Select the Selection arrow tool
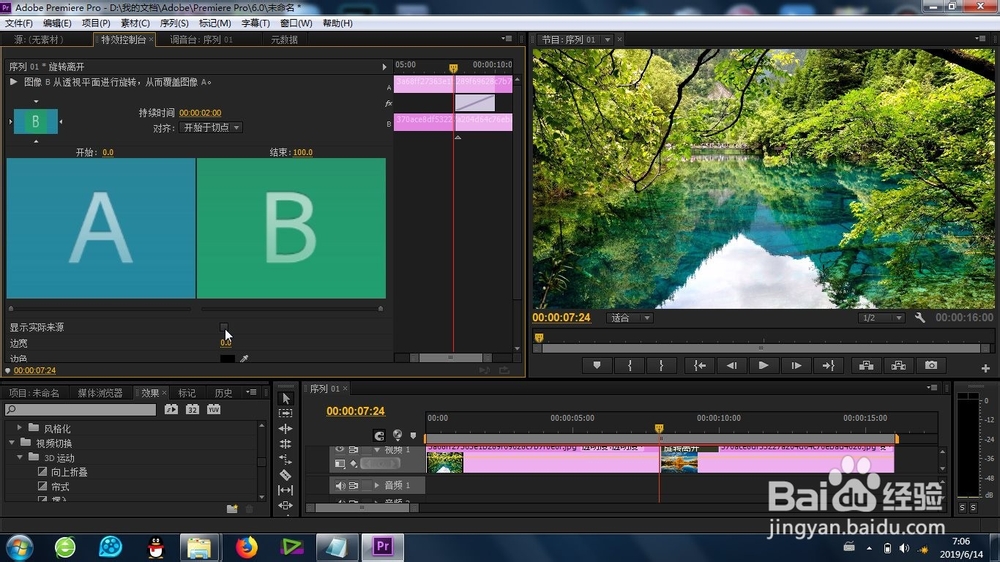This screenshot has width=1000, height=562. click(286, 398)
